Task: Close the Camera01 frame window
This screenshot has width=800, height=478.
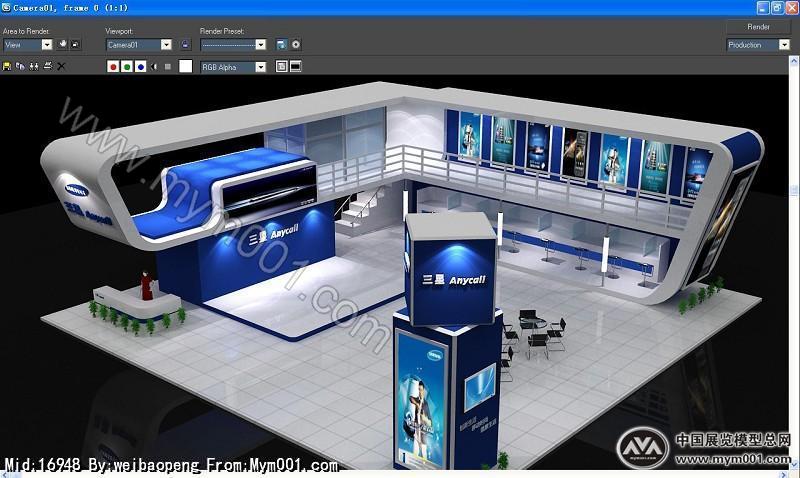Action: tap(791, 8)
